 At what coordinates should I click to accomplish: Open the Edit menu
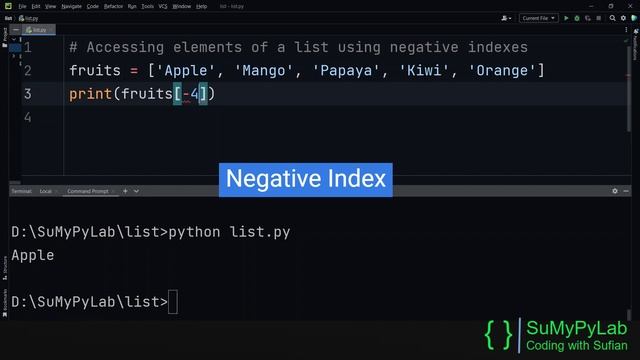tap(36, 6)
